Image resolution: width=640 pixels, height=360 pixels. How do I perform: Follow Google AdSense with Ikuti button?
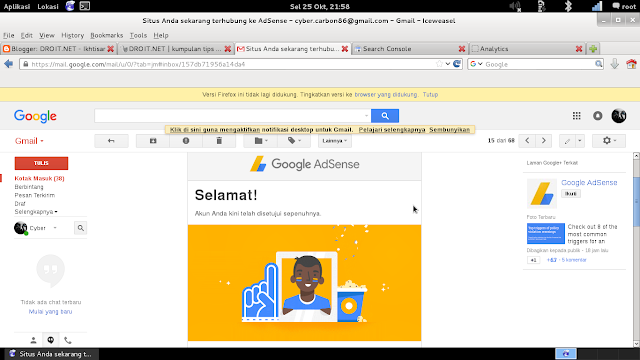tap(571, 194)
